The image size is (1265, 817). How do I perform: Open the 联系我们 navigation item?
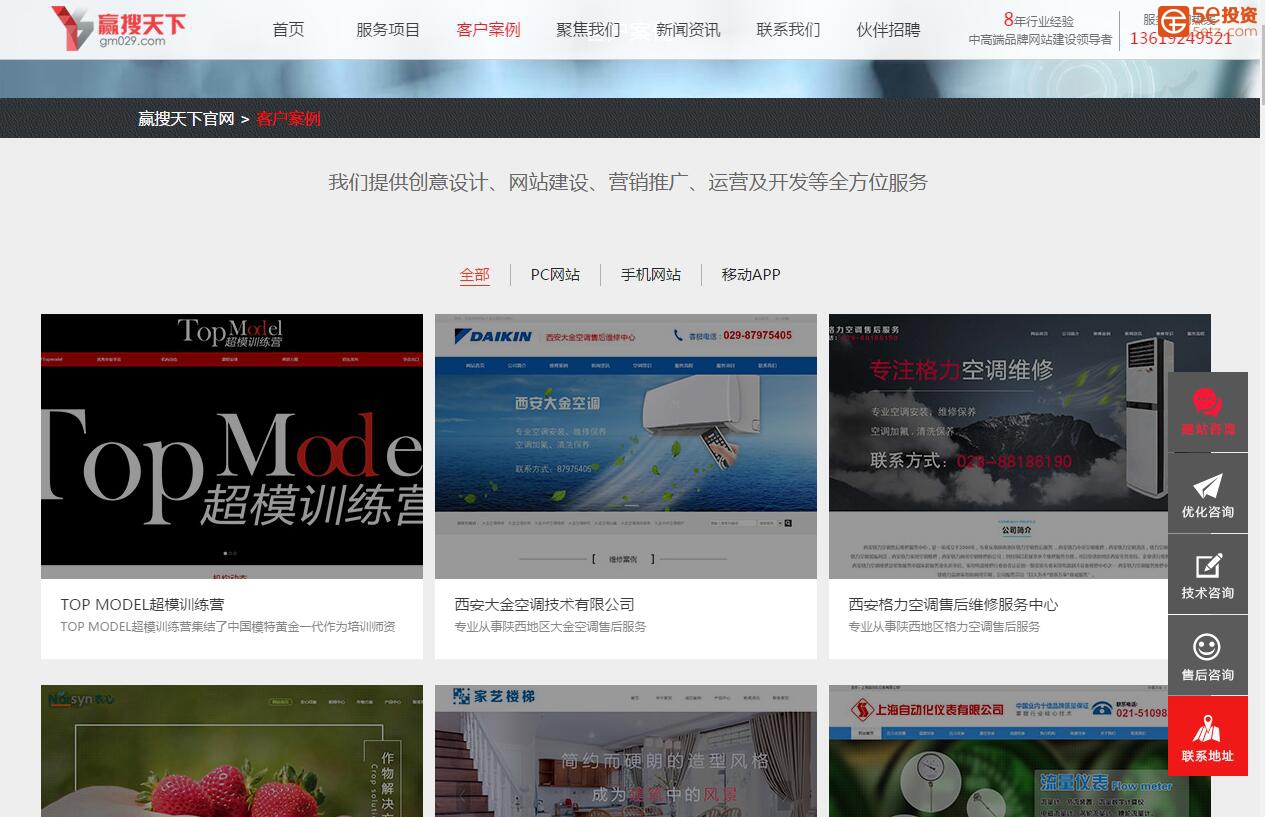coord(788,30)
